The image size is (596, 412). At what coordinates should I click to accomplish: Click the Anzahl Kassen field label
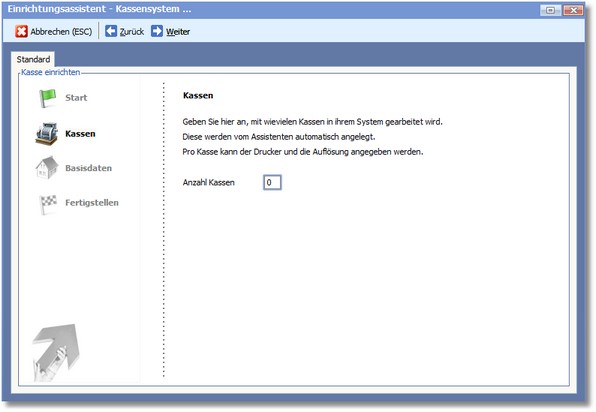pos(209,182)
